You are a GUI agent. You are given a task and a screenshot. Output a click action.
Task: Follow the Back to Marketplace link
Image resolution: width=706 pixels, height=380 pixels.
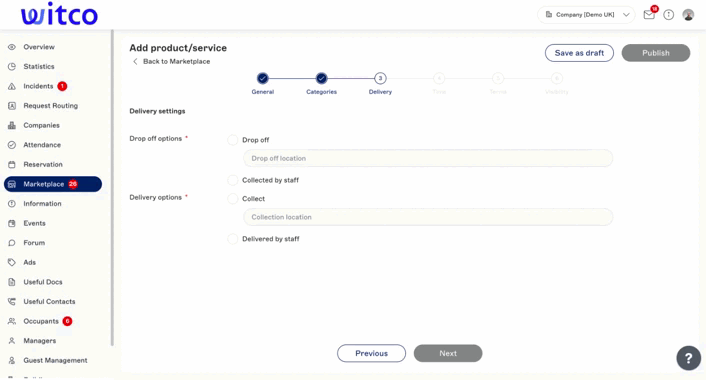coord(172,61)
